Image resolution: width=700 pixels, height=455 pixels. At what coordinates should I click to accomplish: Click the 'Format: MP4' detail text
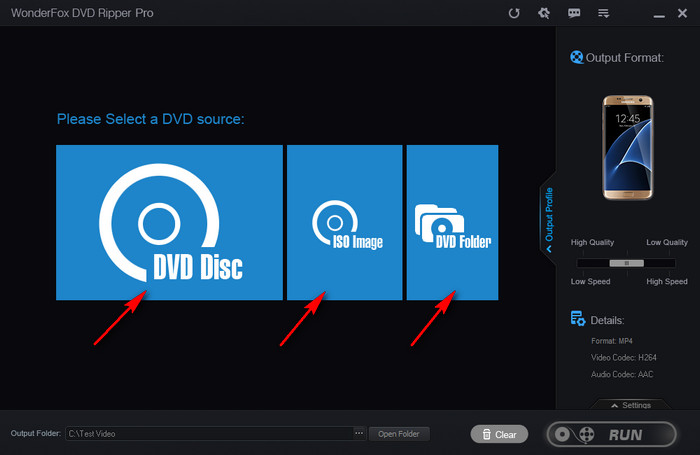click(x=612, y=341)
